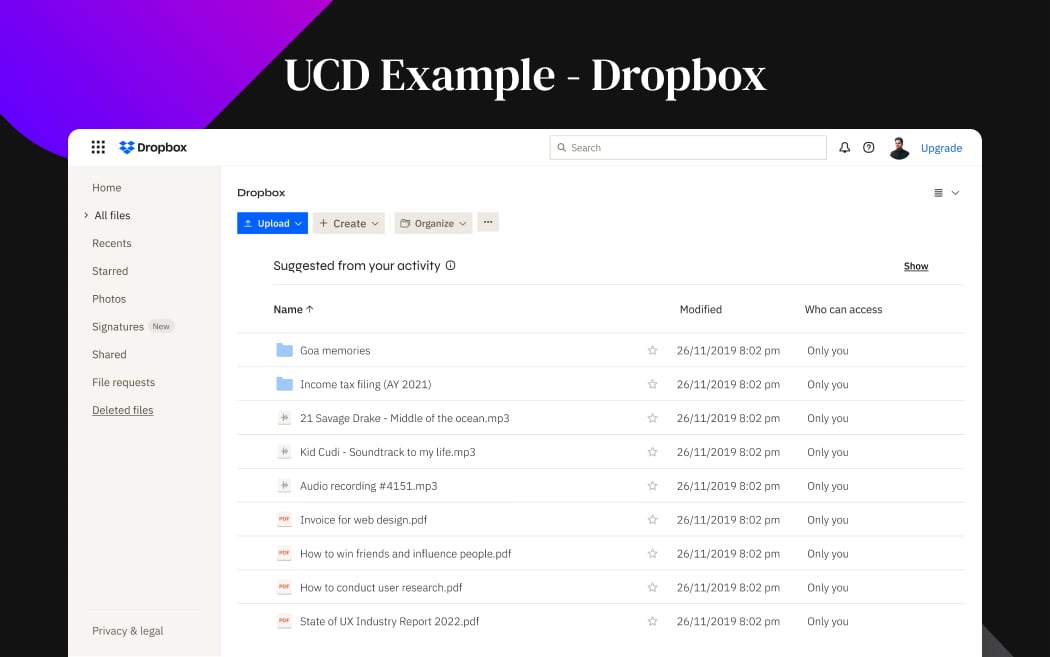Open the more actions ellipsis button
This screenshot has width=1050, height=657.
[488, 222]
